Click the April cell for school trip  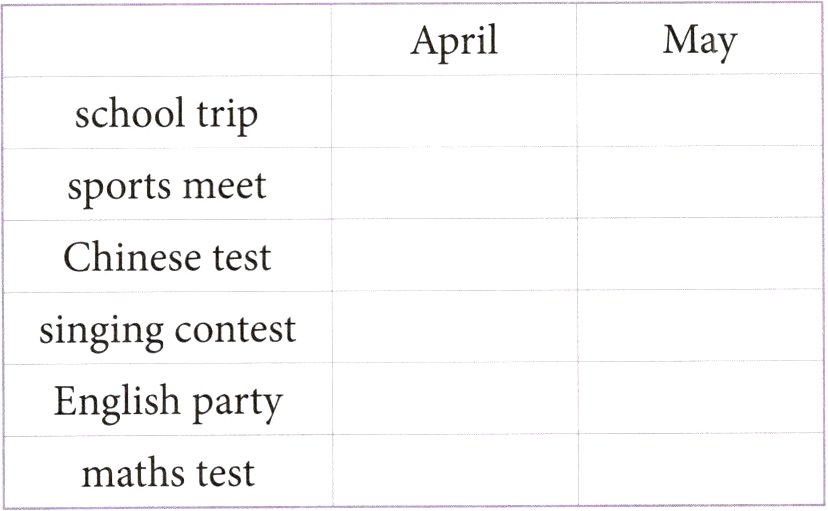tap(454, 113)
